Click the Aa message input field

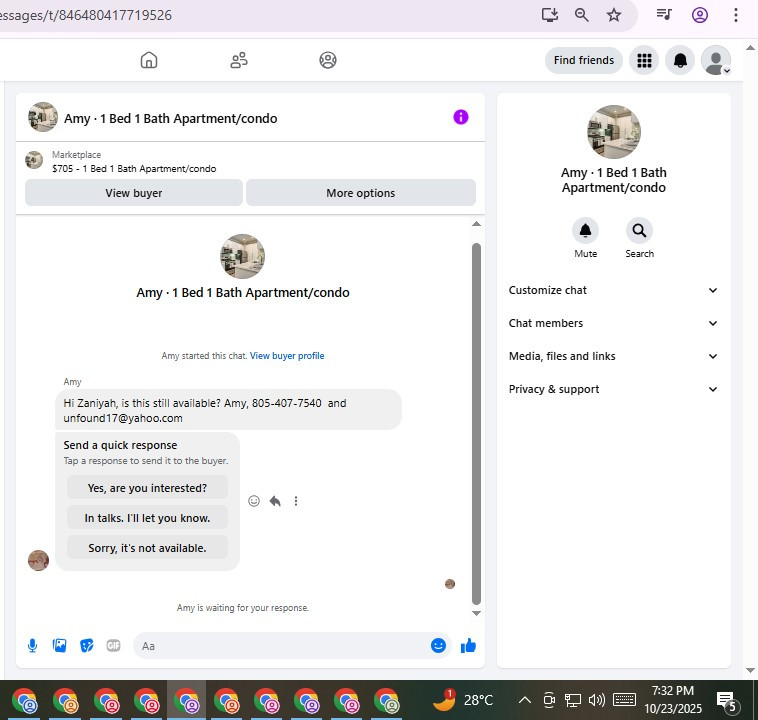tap(280, 646)
